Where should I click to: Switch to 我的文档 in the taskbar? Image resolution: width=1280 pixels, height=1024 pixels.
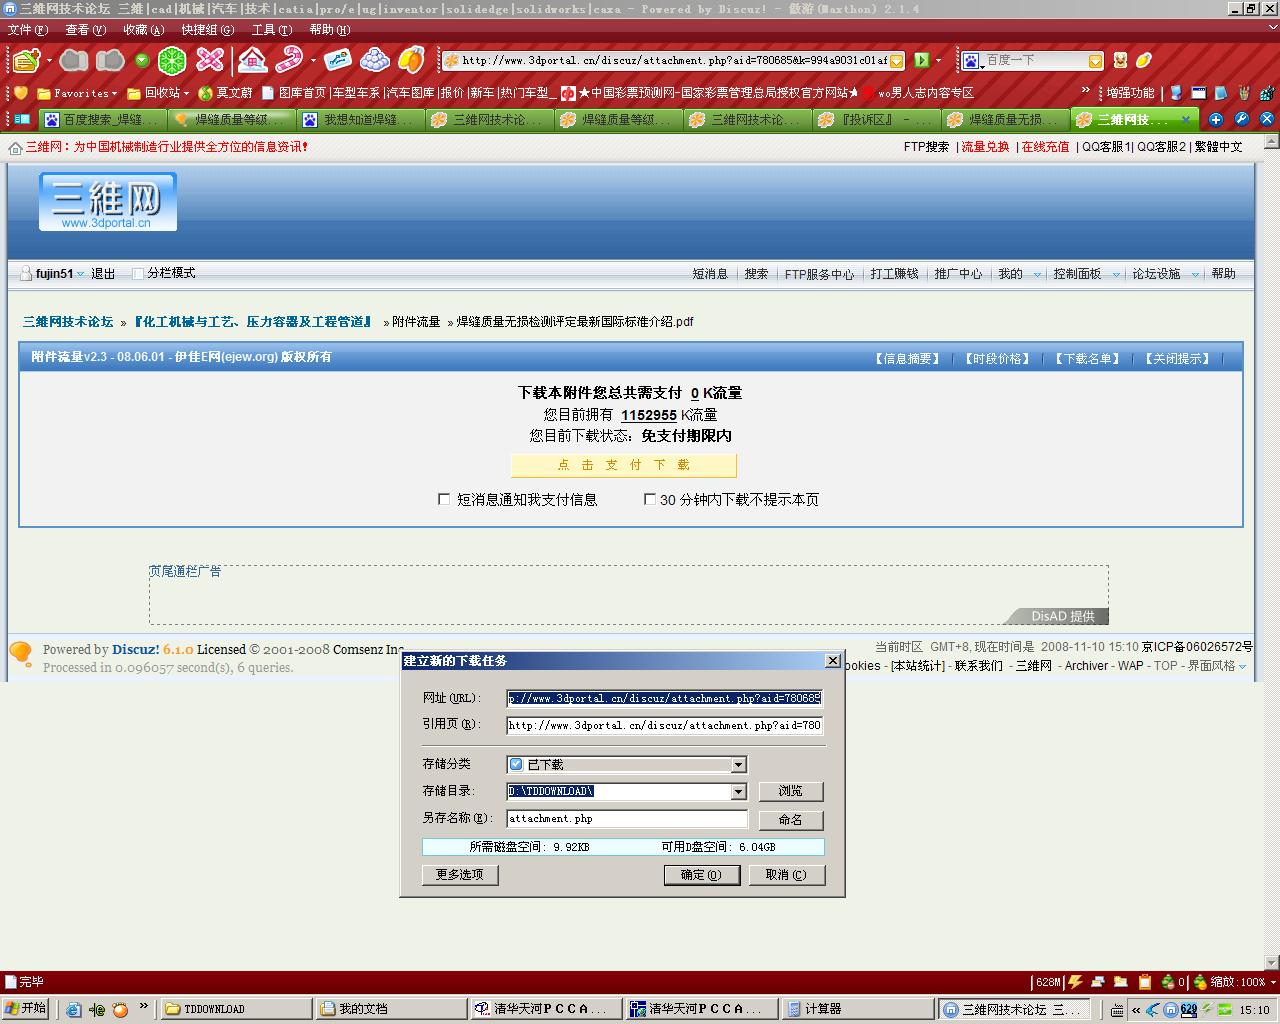pyautogui.click(x=391, y=1009)
